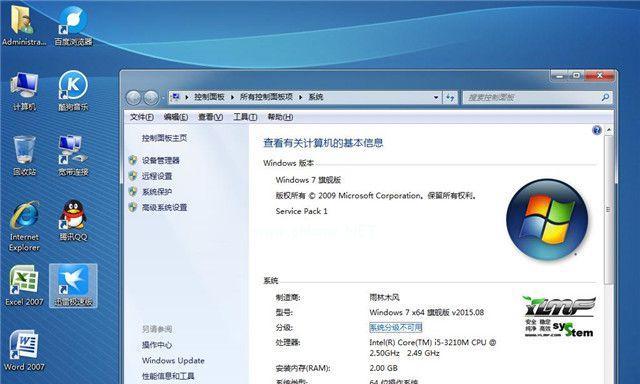Open the 工具(T) menu
The image size is (640, 384).
coord(245,117)
